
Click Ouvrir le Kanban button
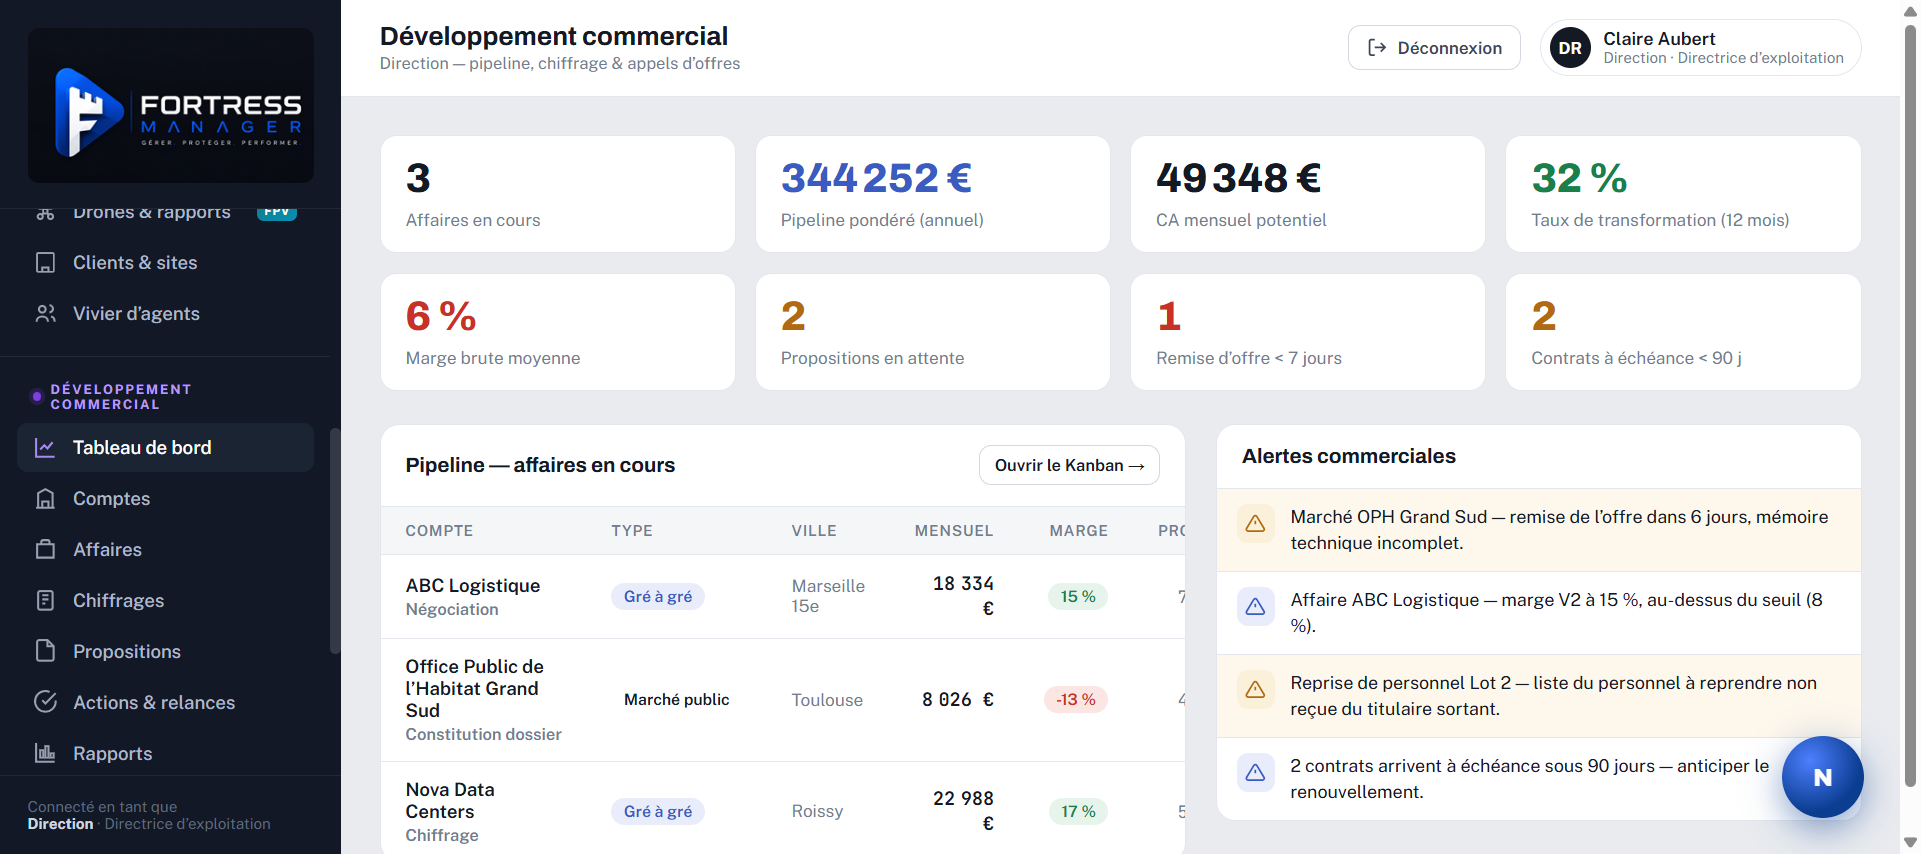[1069, 465]
